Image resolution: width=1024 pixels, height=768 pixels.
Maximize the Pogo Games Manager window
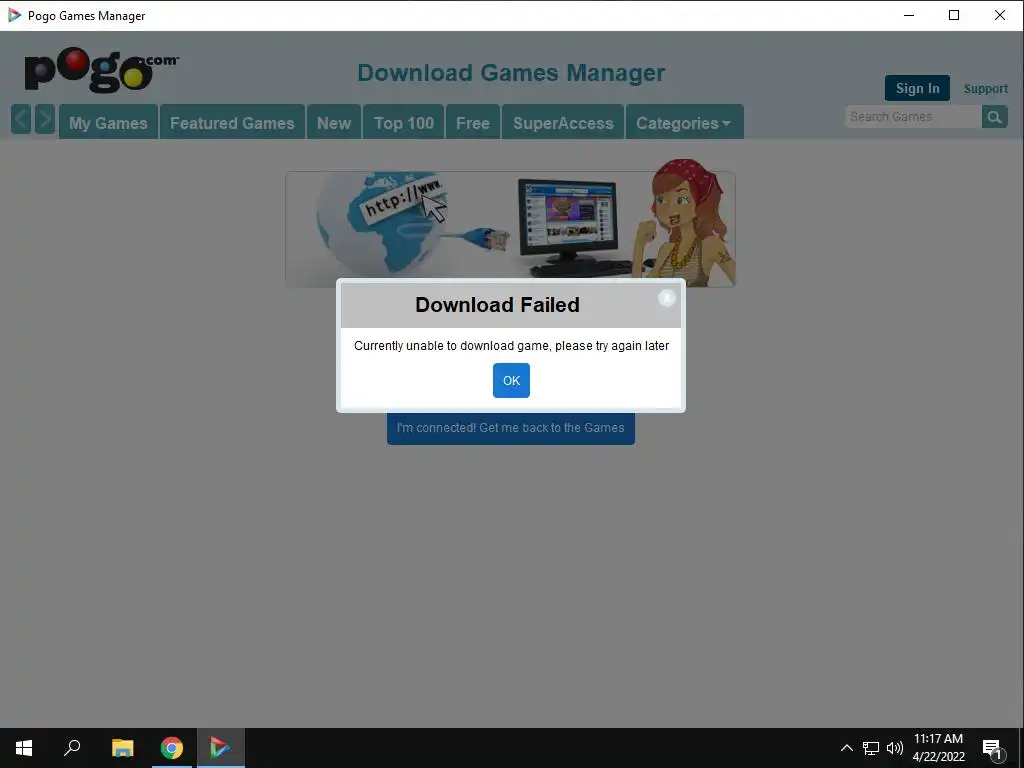pos(953,15)
